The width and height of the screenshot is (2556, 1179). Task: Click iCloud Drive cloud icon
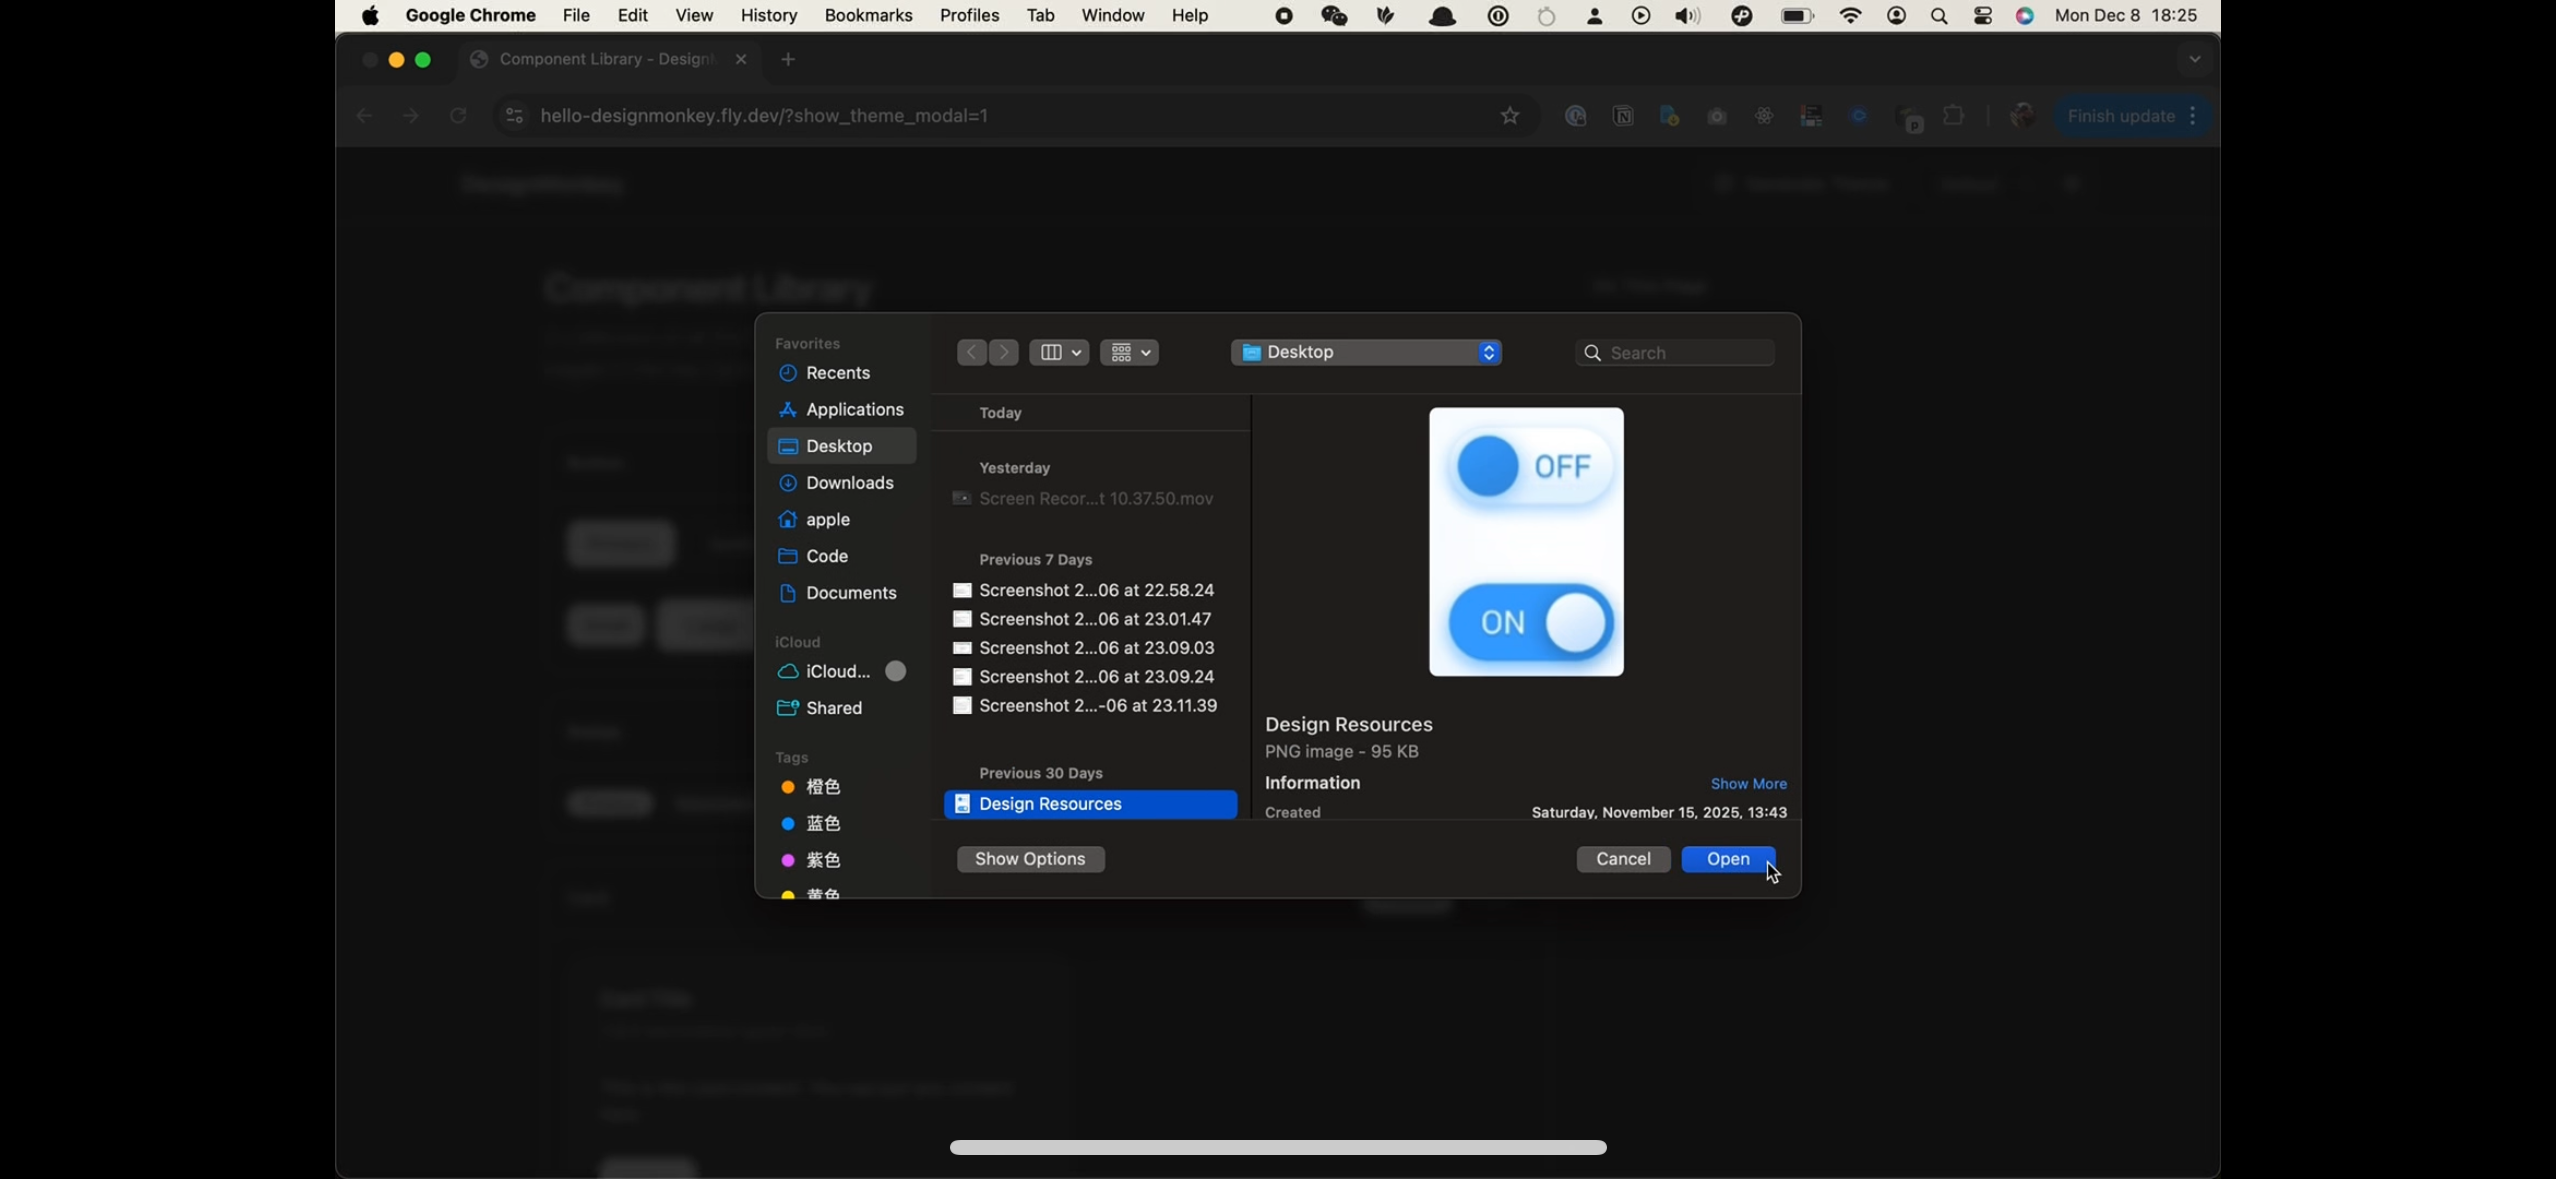[x=788, y=672]
